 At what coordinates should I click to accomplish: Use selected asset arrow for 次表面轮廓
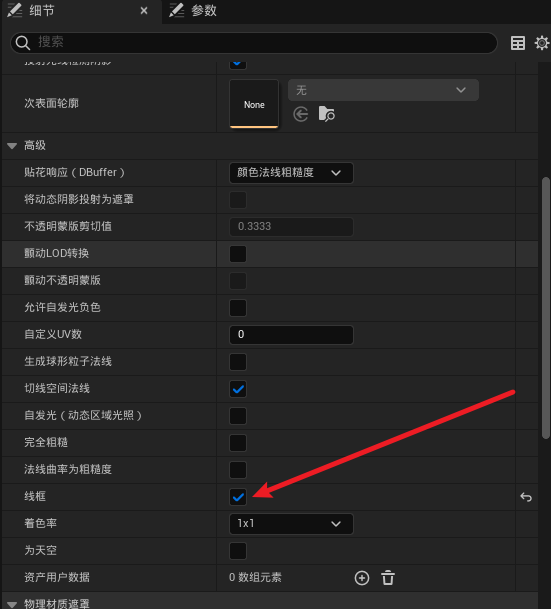[301, 114]
